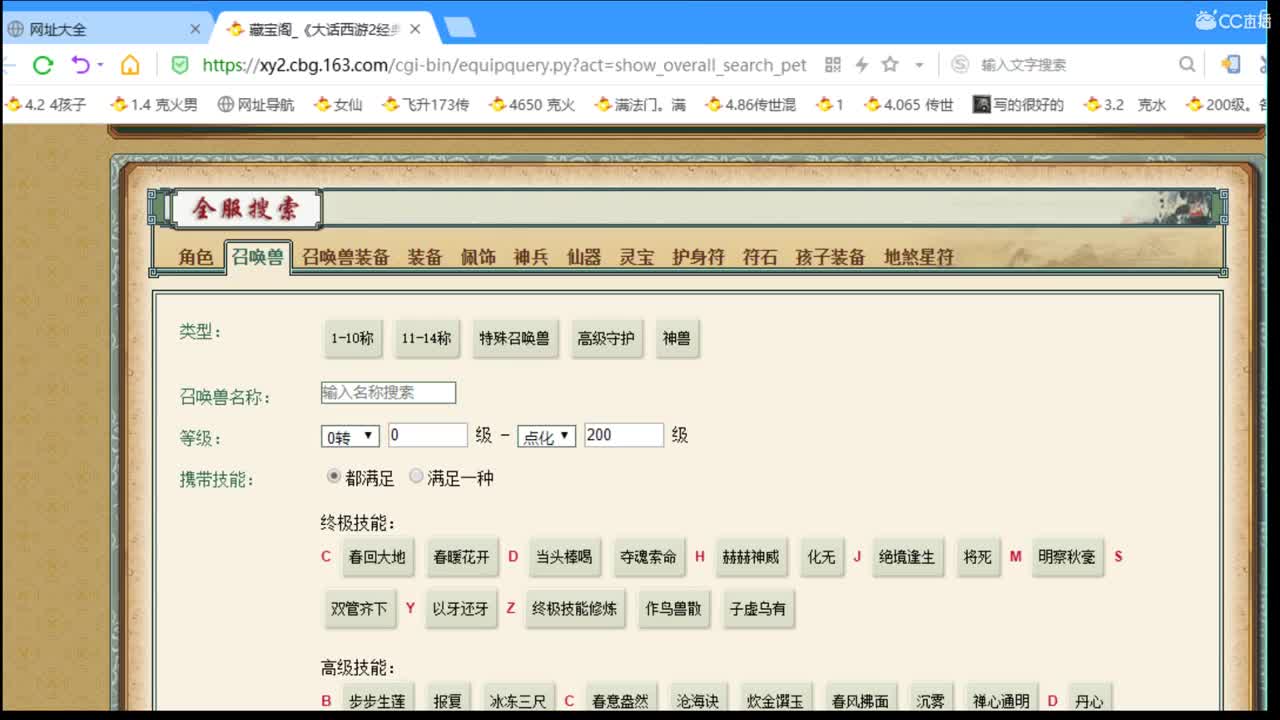
Task: Click the 召唤兽名称 search input
Action: coord(388,392)
